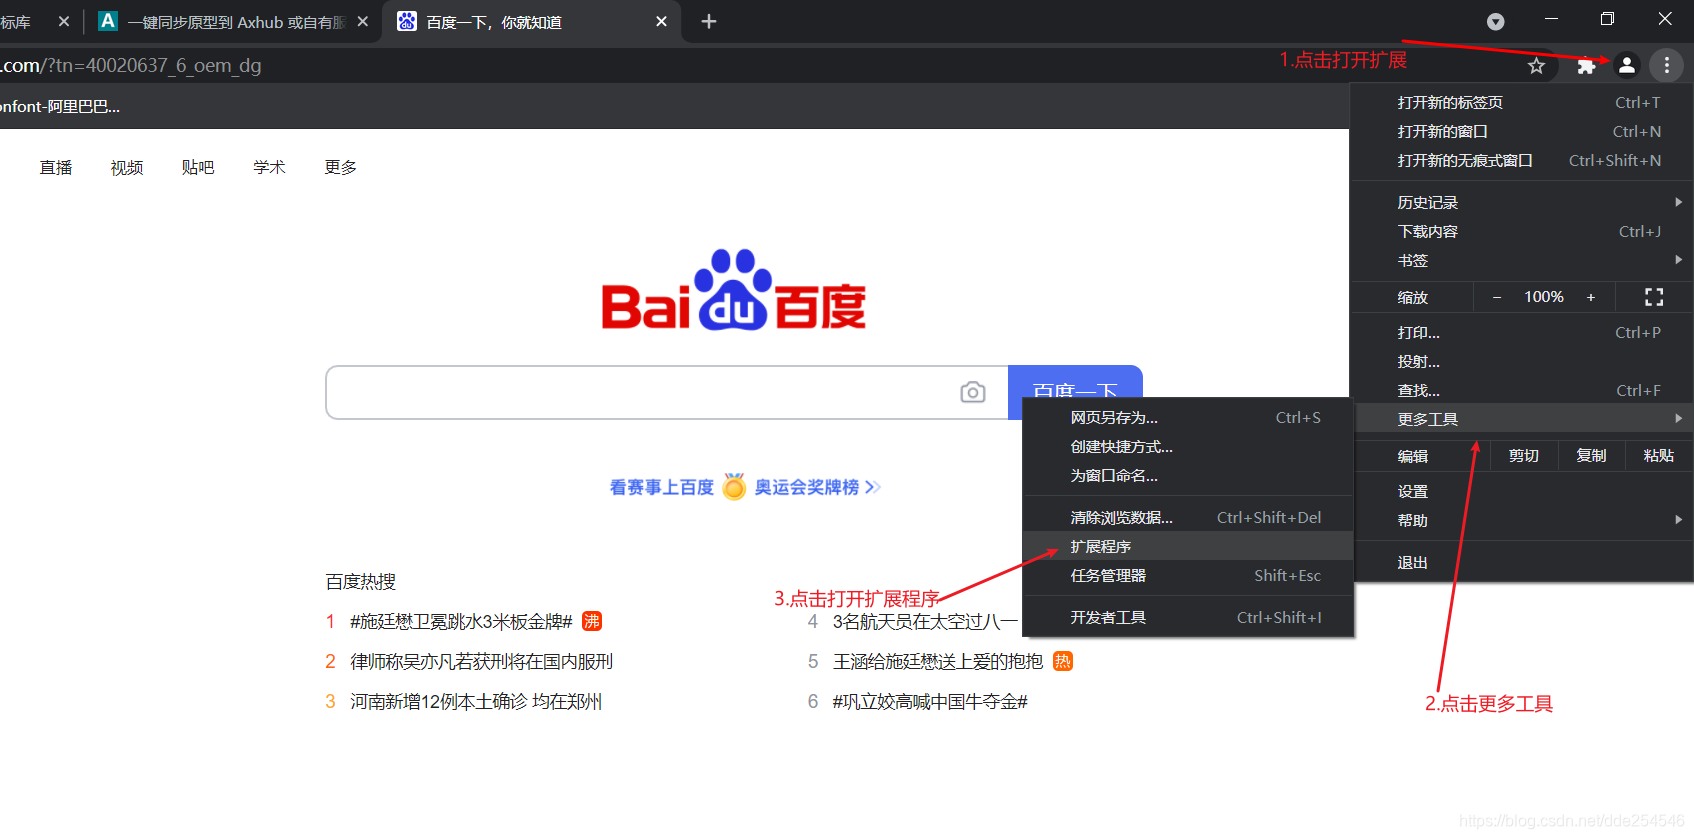Choose 网页另存为... in submenu
Screen dimensions: 1694x839
1188,417
